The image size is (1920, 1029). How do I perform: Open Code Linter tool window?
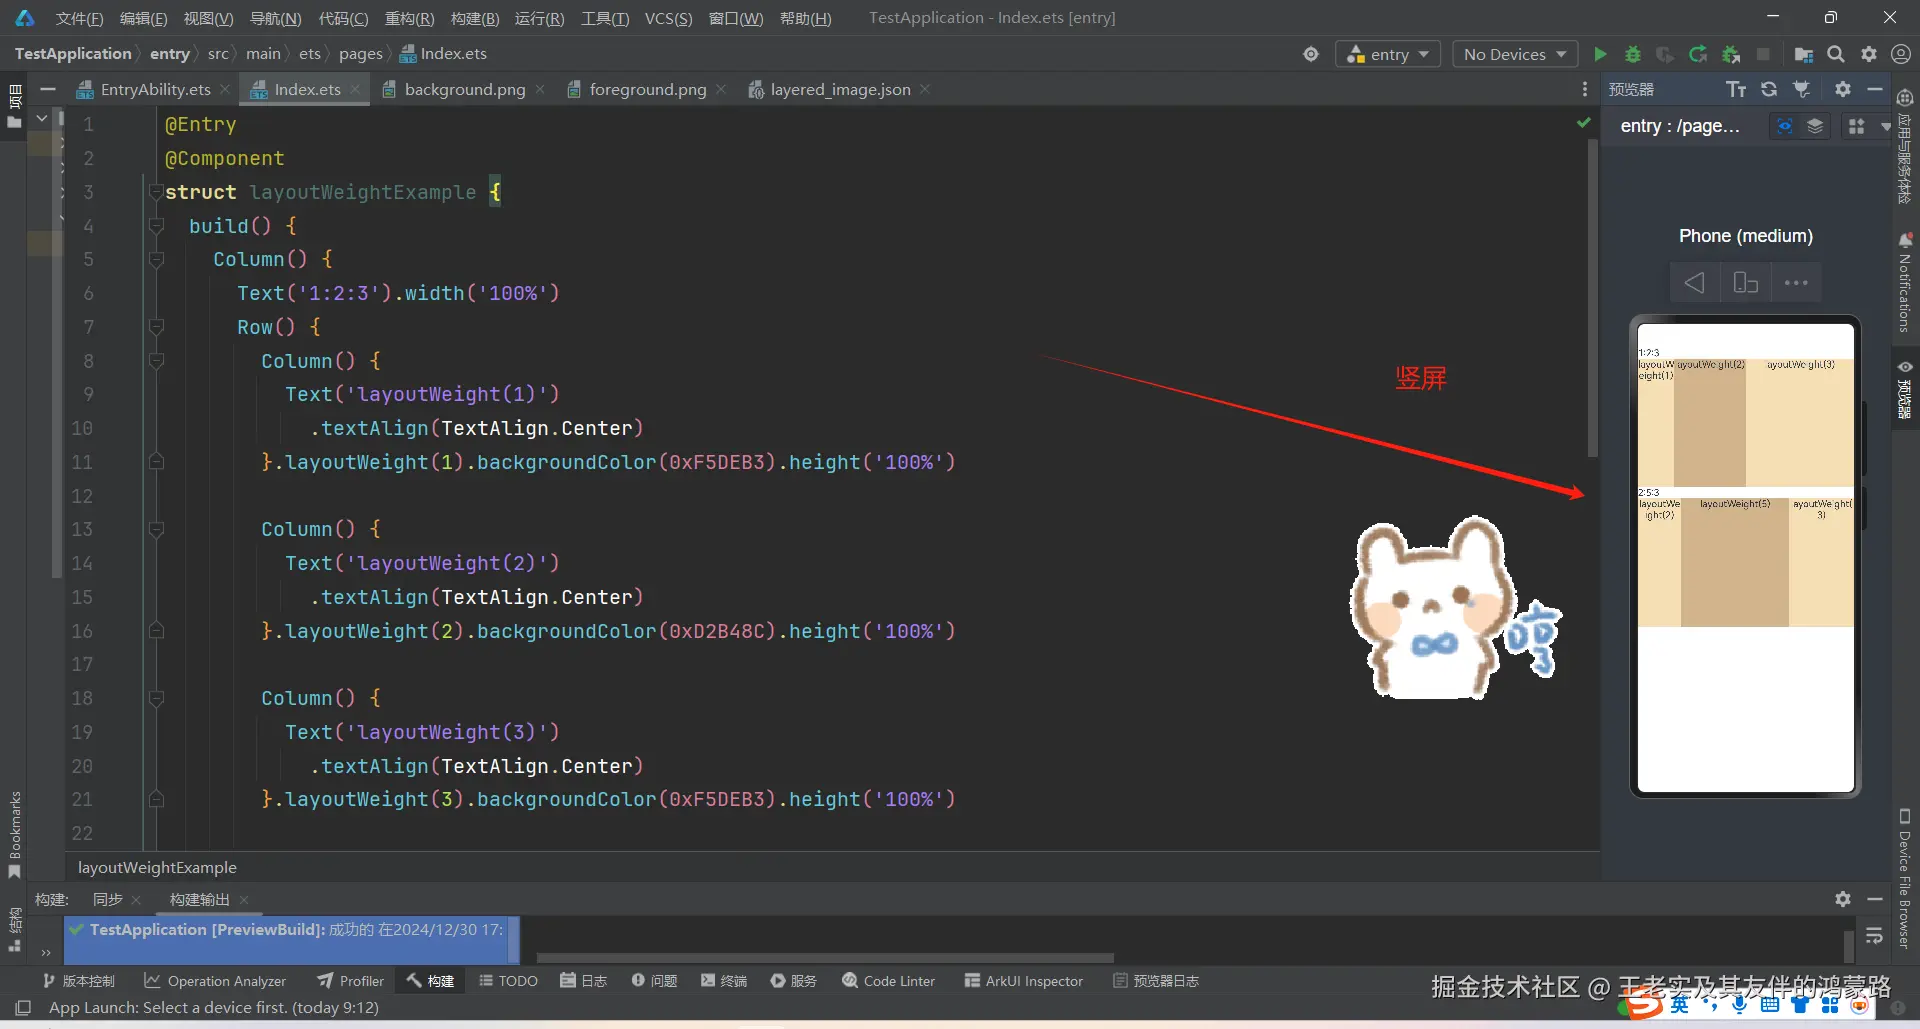tap(888, 981)
